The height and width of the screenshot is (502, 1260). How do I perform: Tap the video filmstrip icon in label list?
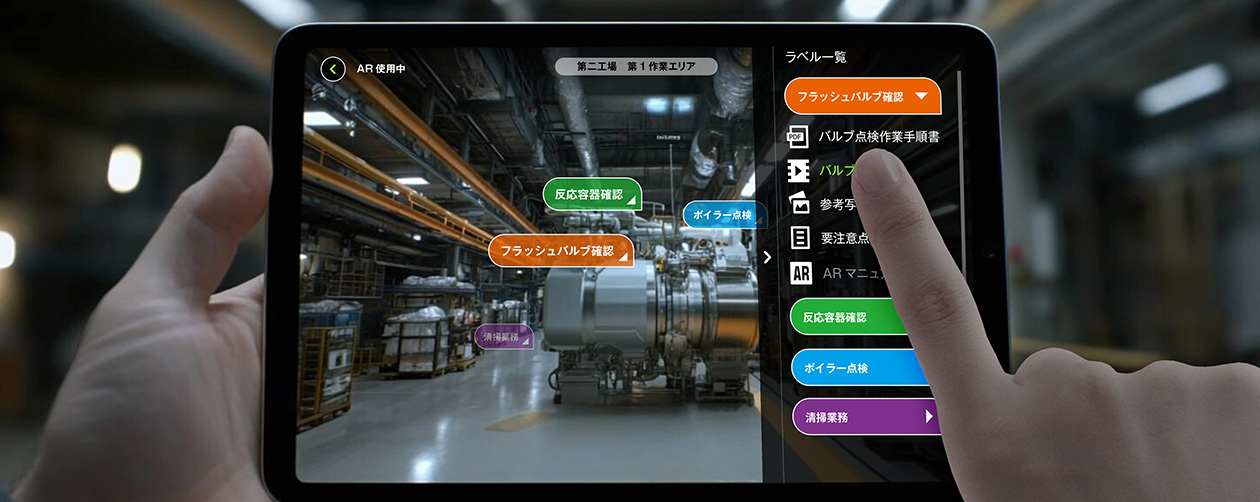(798, 170)
